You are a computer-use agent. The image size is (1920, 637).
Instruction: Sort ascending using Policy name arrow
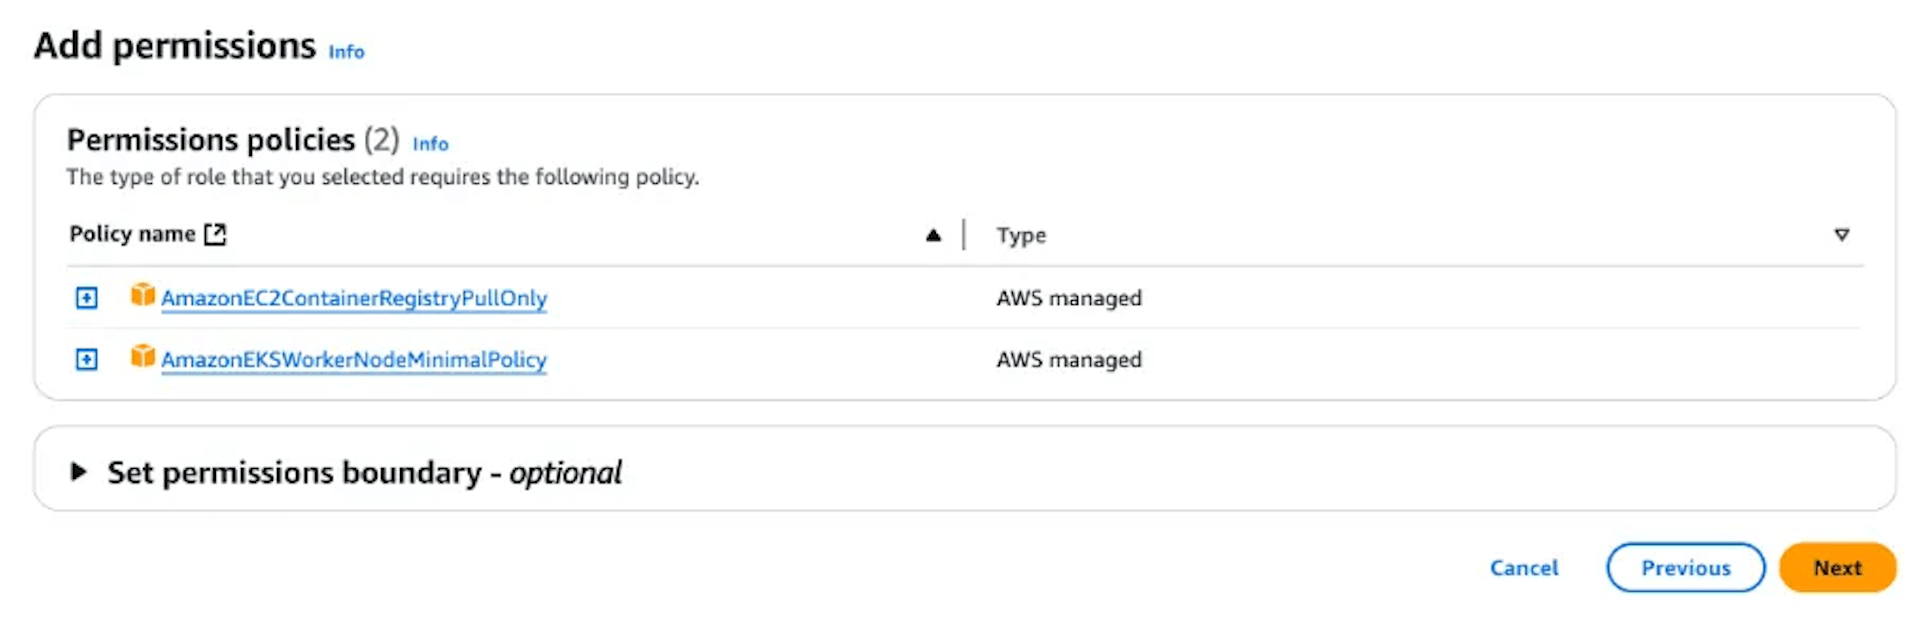(x=933, y=235)
